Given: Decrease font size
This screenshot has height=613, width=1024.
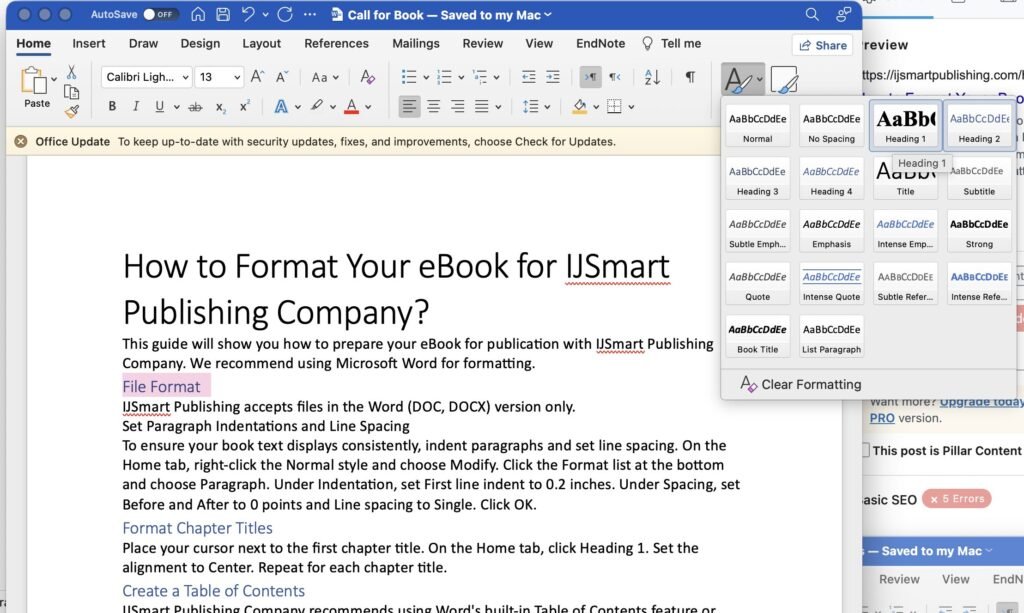Looking at the screenshot, I should tap(281, 76).
